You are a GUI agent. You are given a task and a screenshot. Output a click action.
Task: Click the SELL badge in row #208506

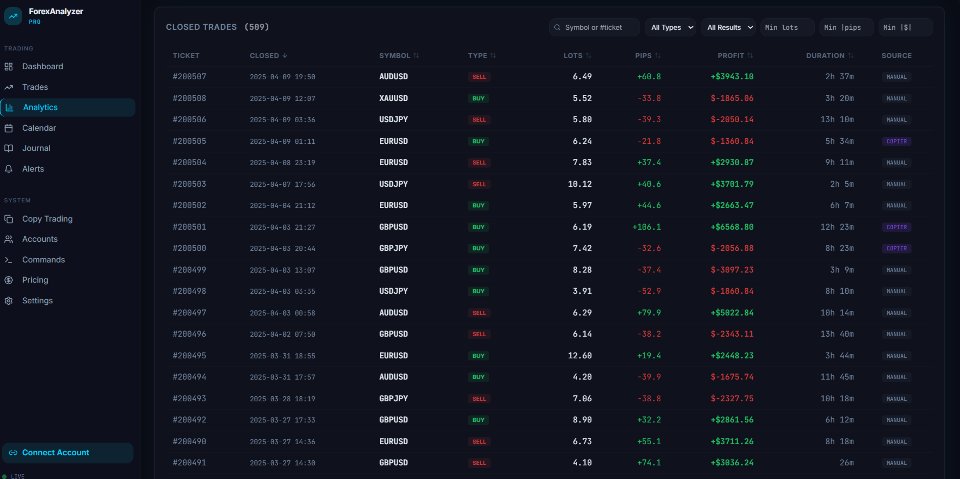tap(479, 120)
